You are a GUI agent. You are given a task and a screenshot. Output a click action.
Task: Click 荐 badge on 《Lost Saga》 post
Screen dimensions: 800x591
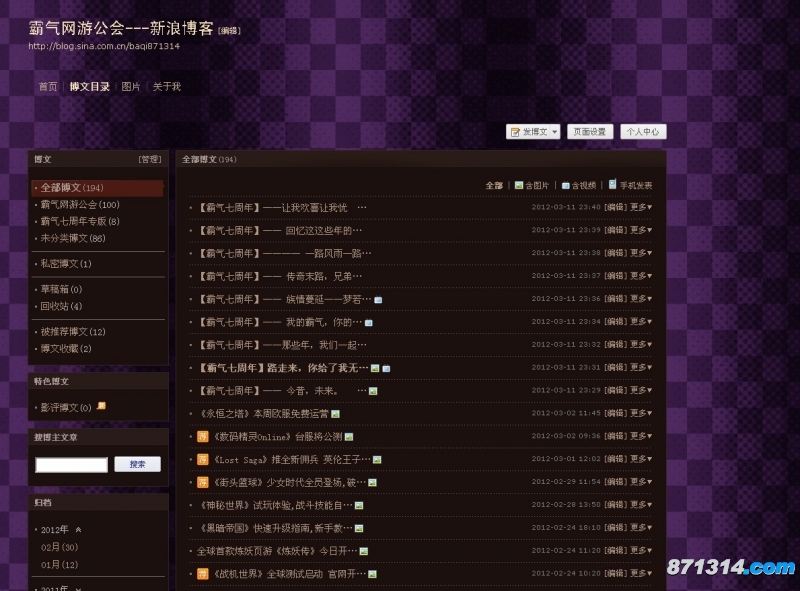203,459
